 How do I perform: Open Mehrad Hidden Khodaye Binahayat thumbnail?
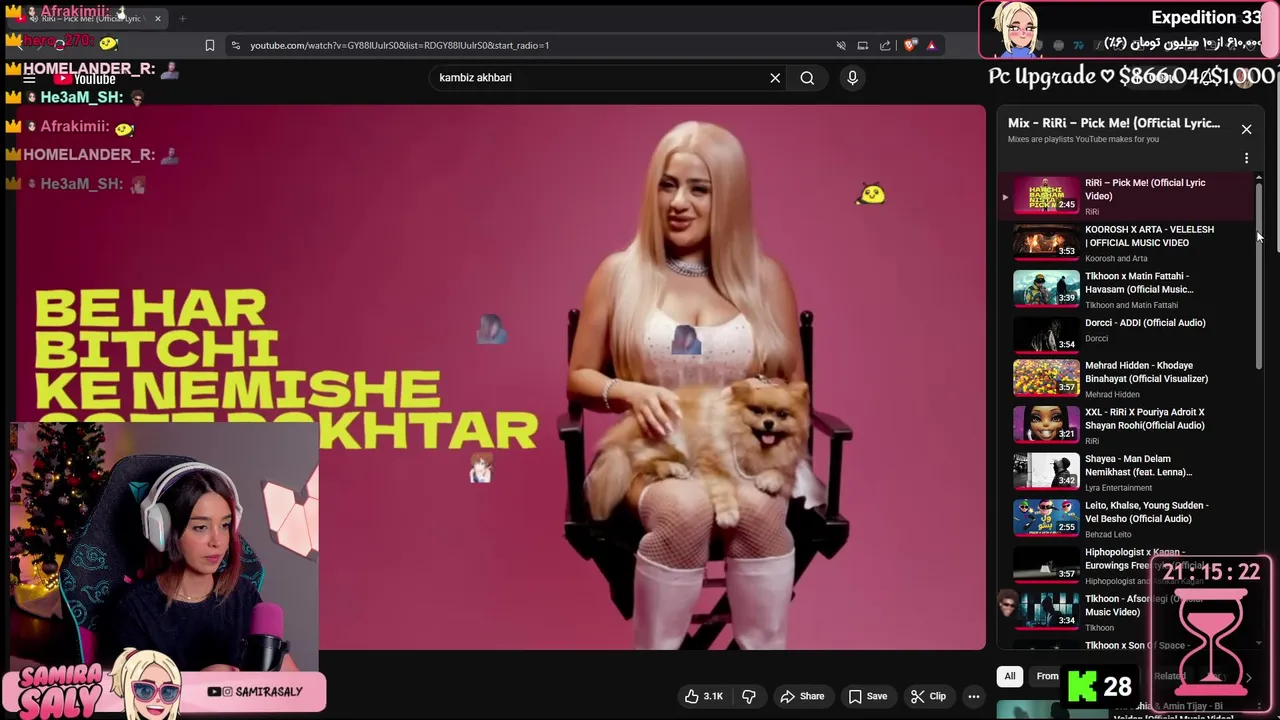[x=1046, y=378]
